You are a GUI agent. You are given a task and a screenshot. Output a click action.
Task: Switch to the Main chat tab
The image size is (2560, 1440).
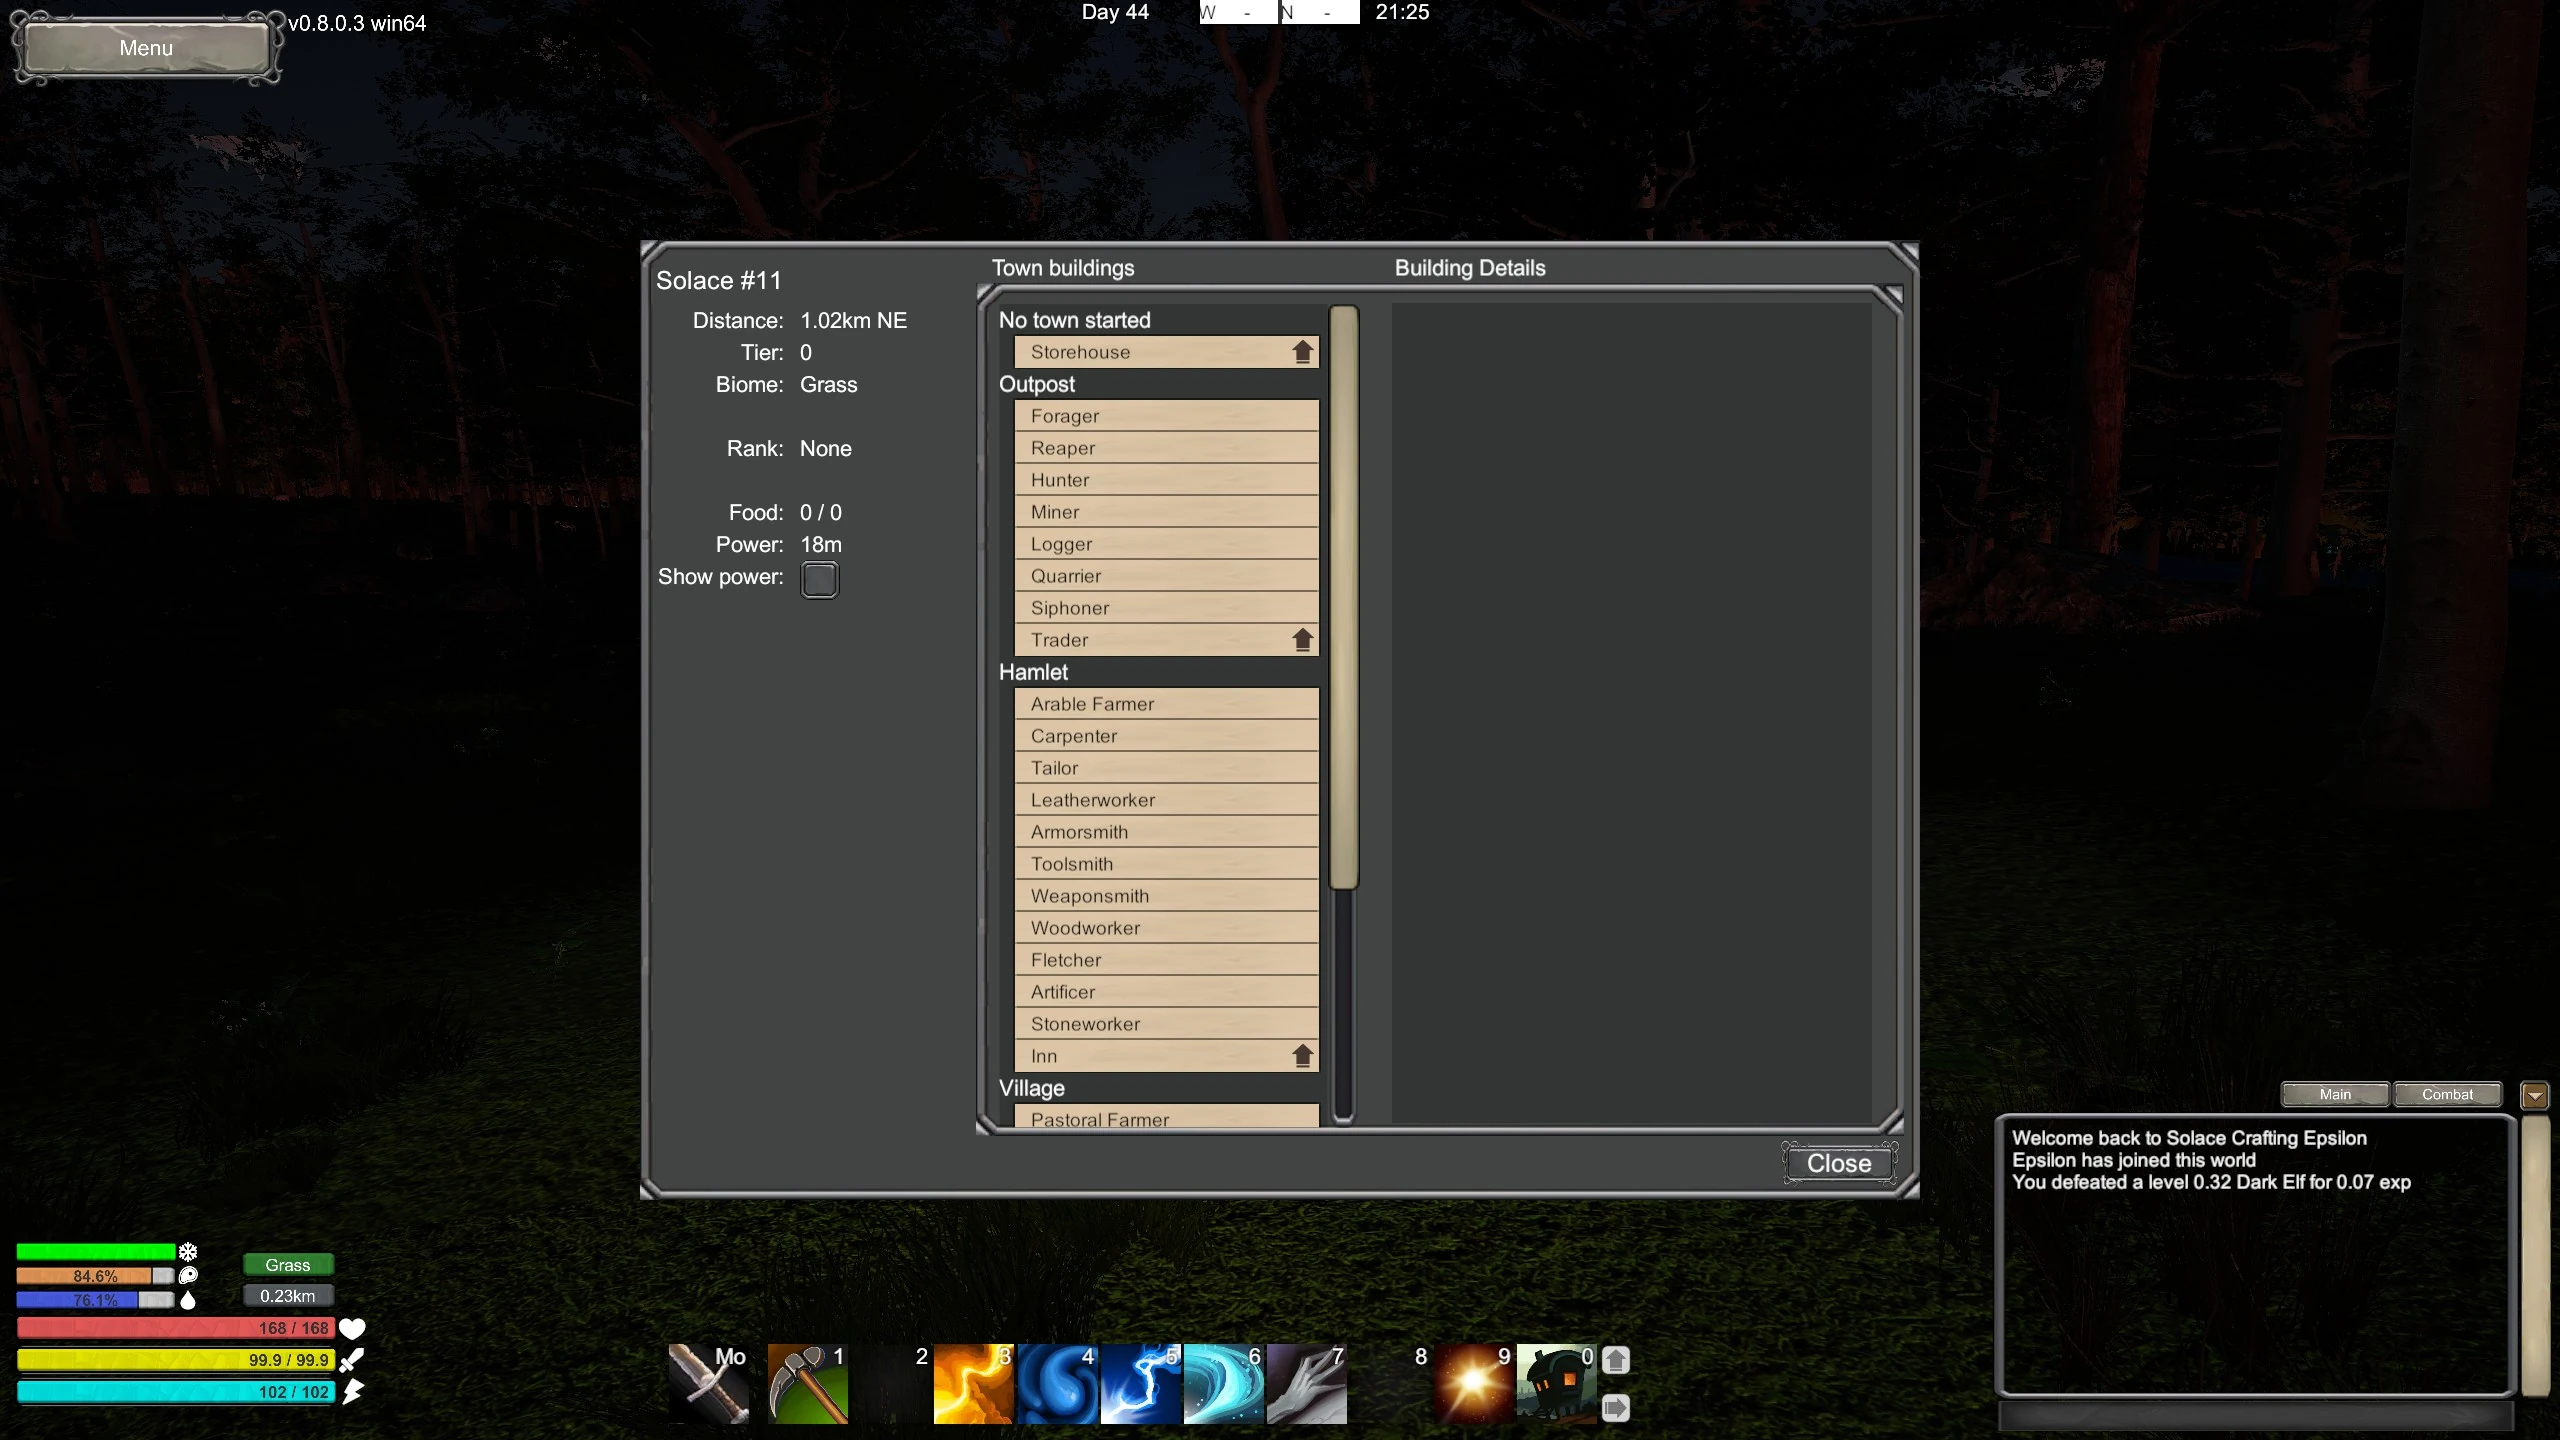click(x=2335, y=1094)
